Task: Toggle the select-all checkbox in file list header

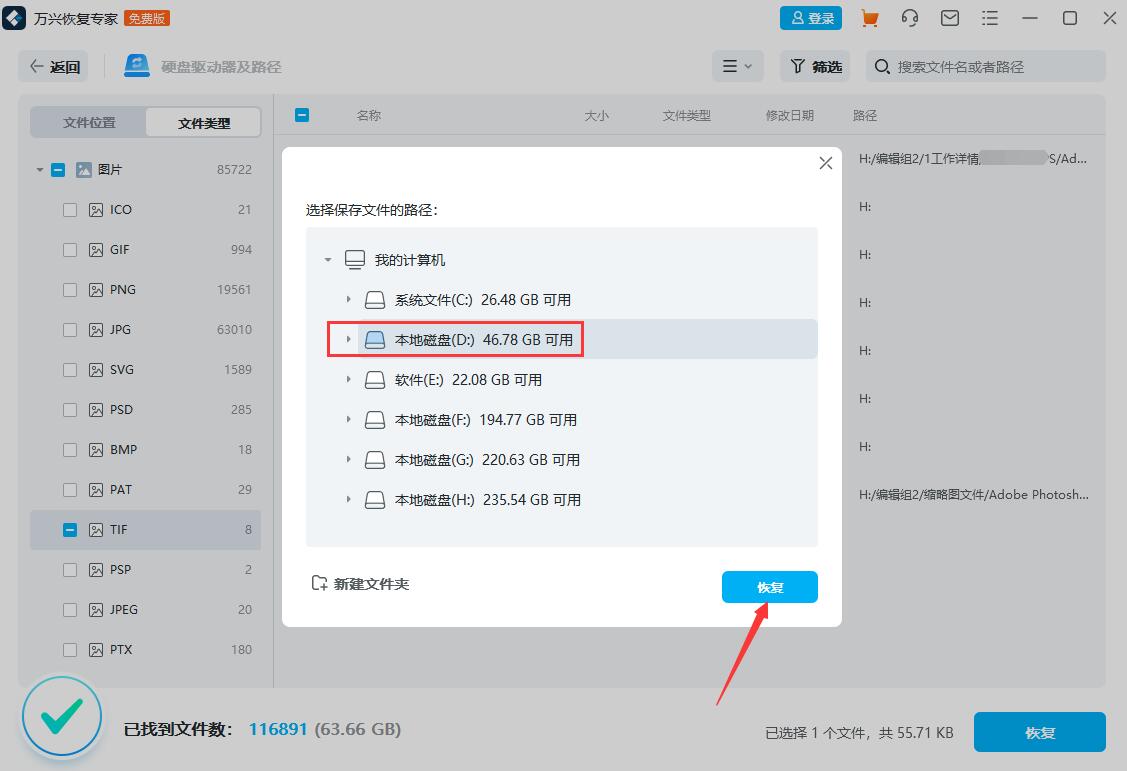Action: coord(302,115)
